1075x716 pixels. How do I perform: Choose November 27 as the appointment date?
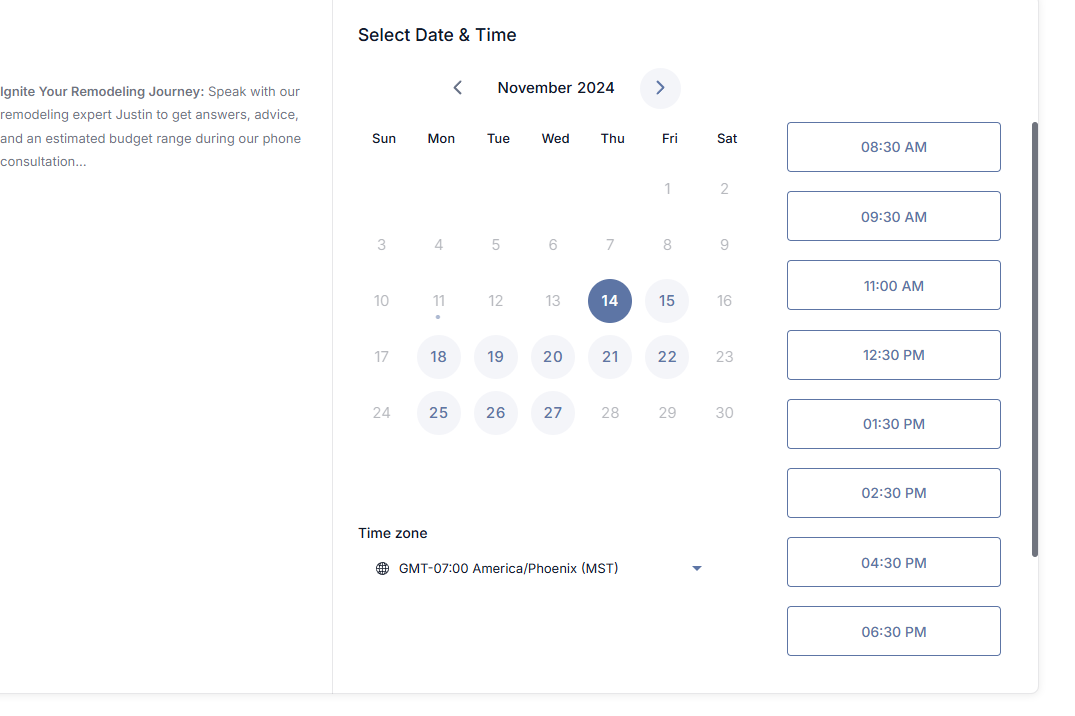click(553, 412)
